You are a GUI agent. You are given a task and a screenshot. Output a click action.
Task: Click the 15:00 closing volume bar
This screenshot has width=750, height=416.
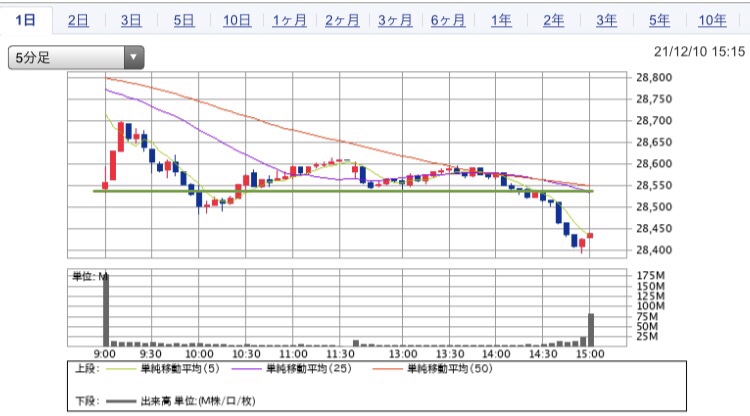(x=591, y=330)
